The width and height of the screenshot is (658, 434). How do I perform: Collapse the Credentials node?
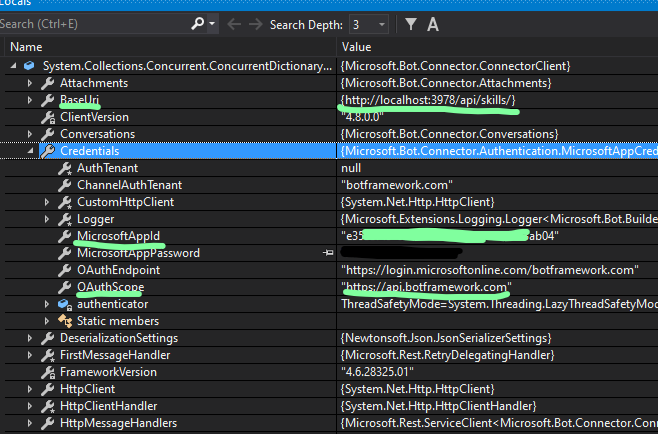(x=30, y=150)
